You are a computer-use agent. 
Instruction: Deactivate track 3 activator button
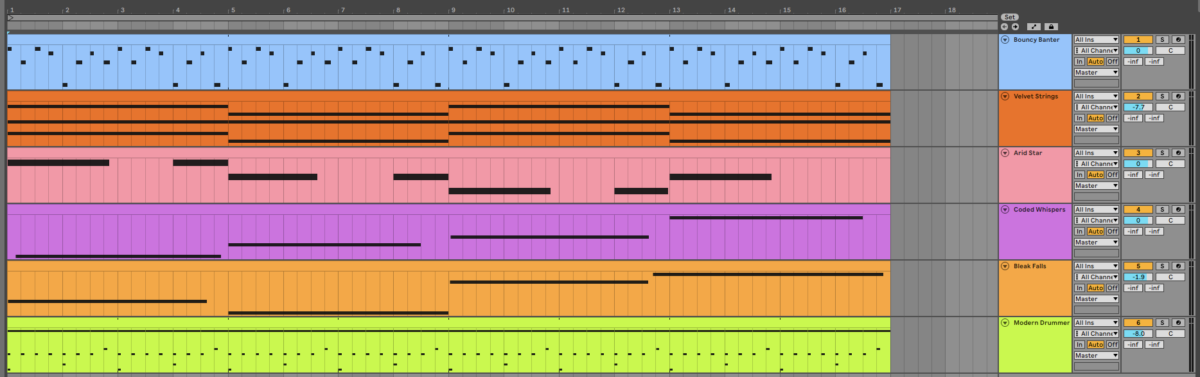click(1138, 153)
